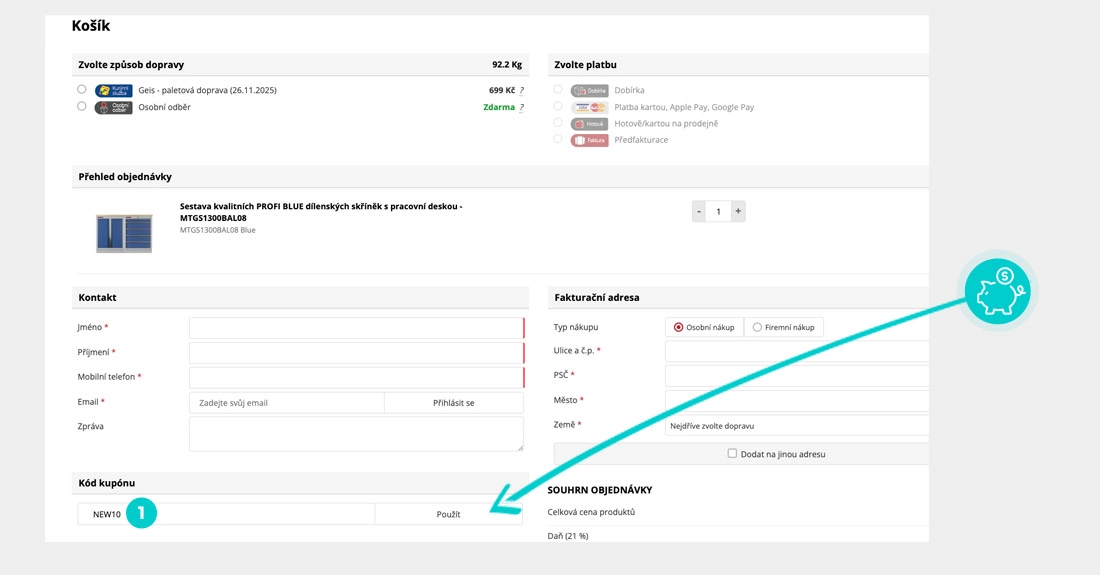The image size is (1100, 575).
Task: Open the Země country dropdown
Action: click(x=797, y=425)
